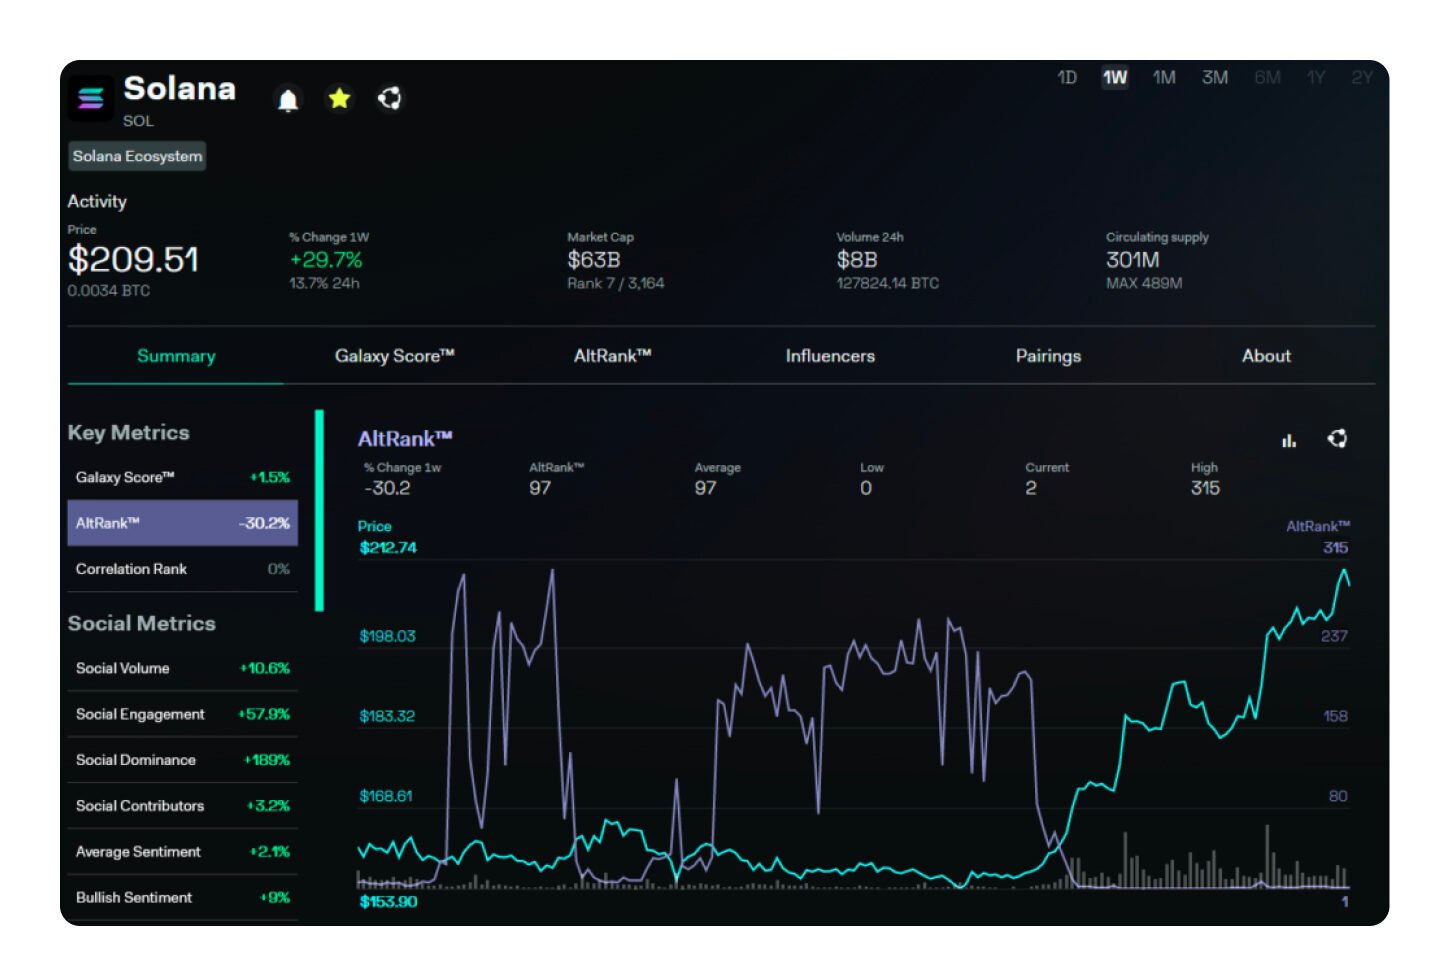Image resolution: width=1450 pixels, height=970 pixels.
Task: Click the AltRank™ chart panel title
Action: (405, 439)
